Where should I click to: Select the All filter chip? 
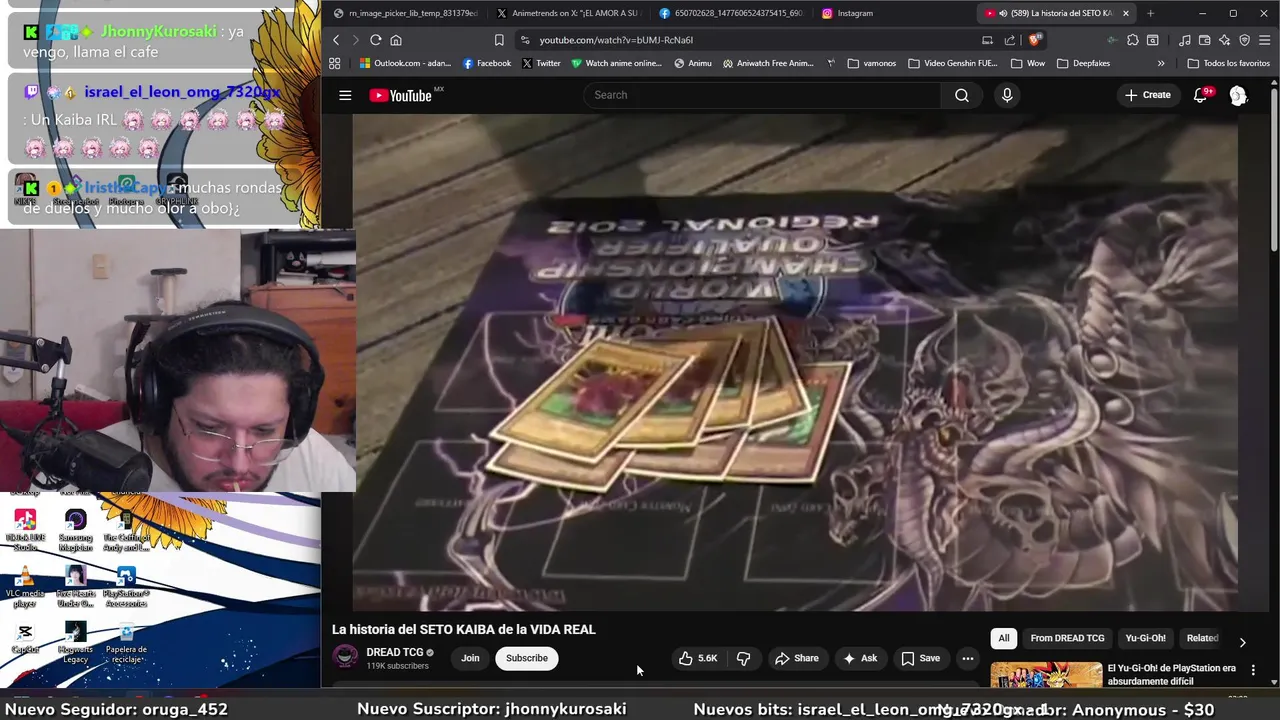tap(1004, 638)
